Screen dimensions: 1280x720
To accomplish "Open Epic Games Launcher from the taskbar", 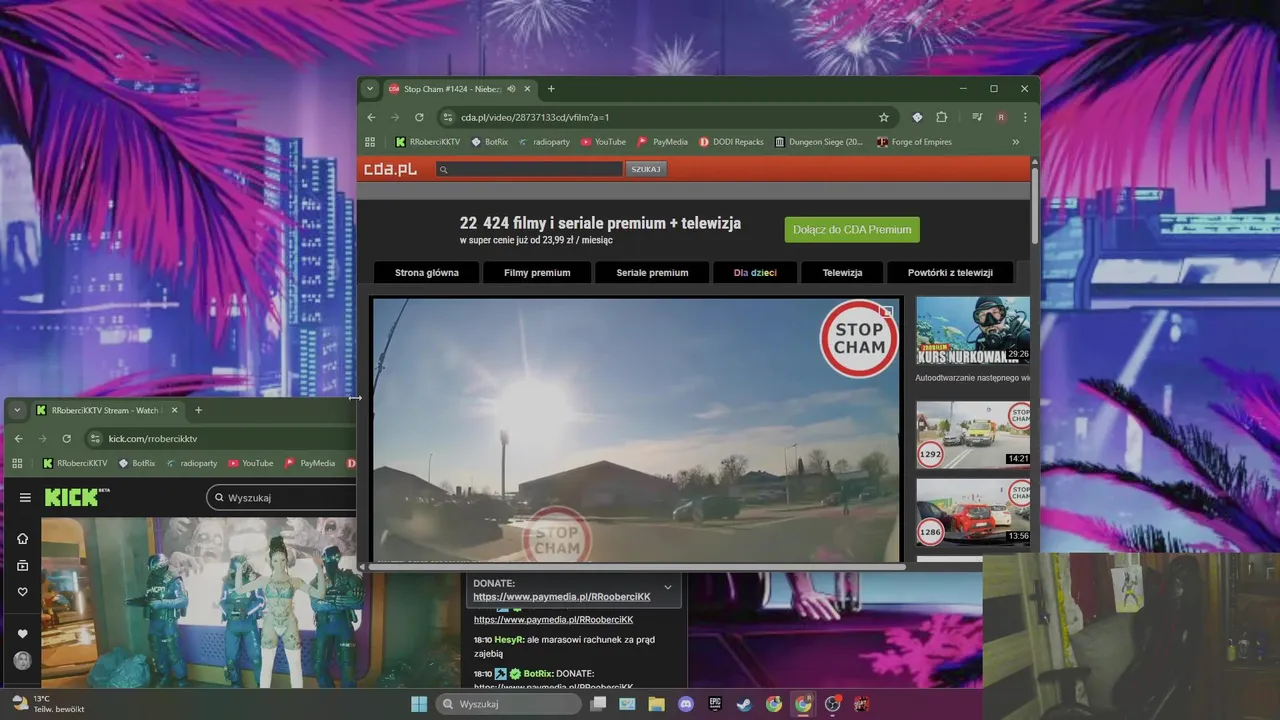I will click(715, 704).
